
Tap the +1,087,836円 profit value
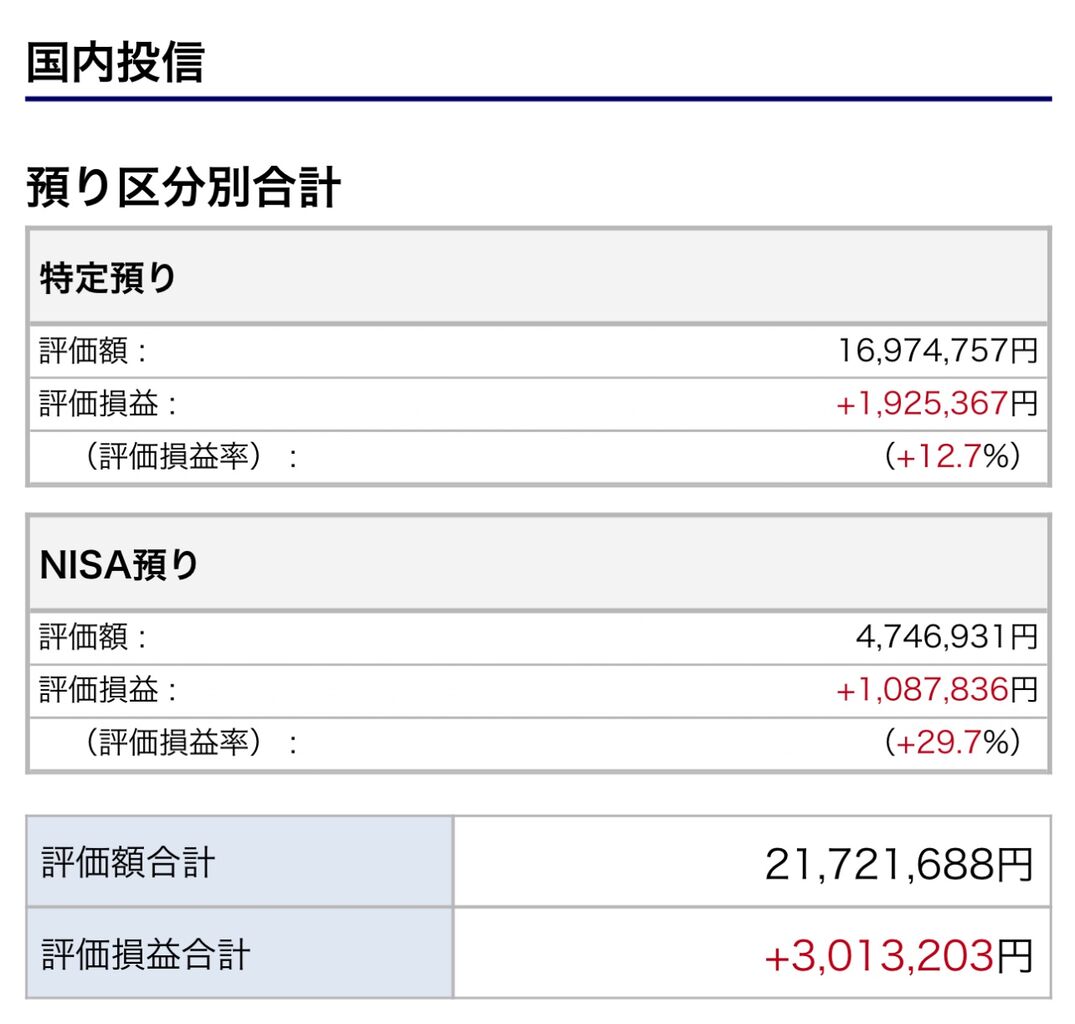(x=936, y=689)
